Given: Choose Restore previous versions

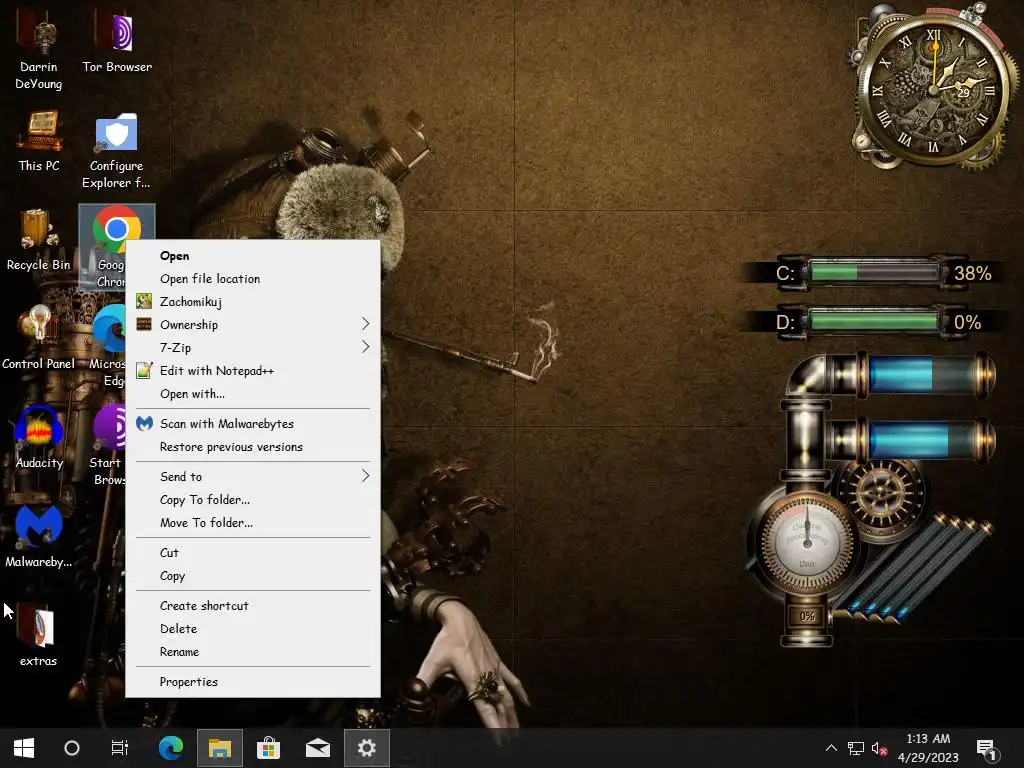Looking at the screenshot, I should [x=253, y=447].
